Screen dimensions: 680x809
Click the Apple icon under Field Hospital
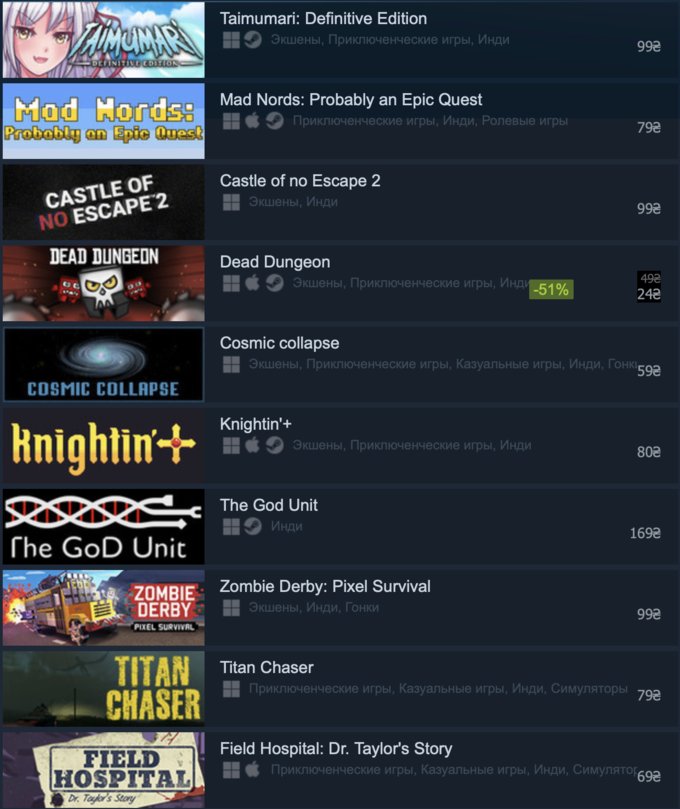click(x=252, y=769)
